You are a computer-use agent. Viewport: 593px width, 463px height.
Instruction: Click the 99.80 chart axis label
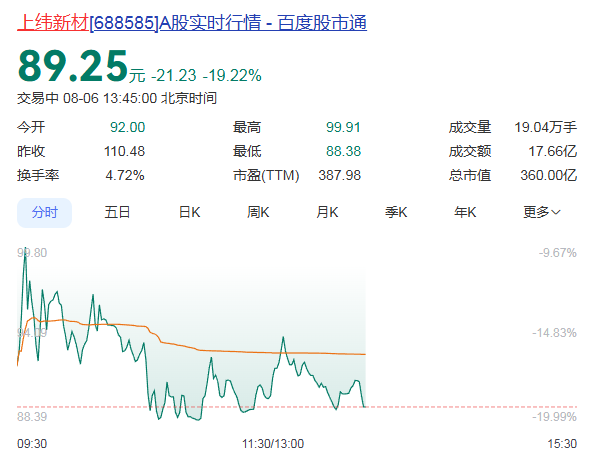[32, 253]
